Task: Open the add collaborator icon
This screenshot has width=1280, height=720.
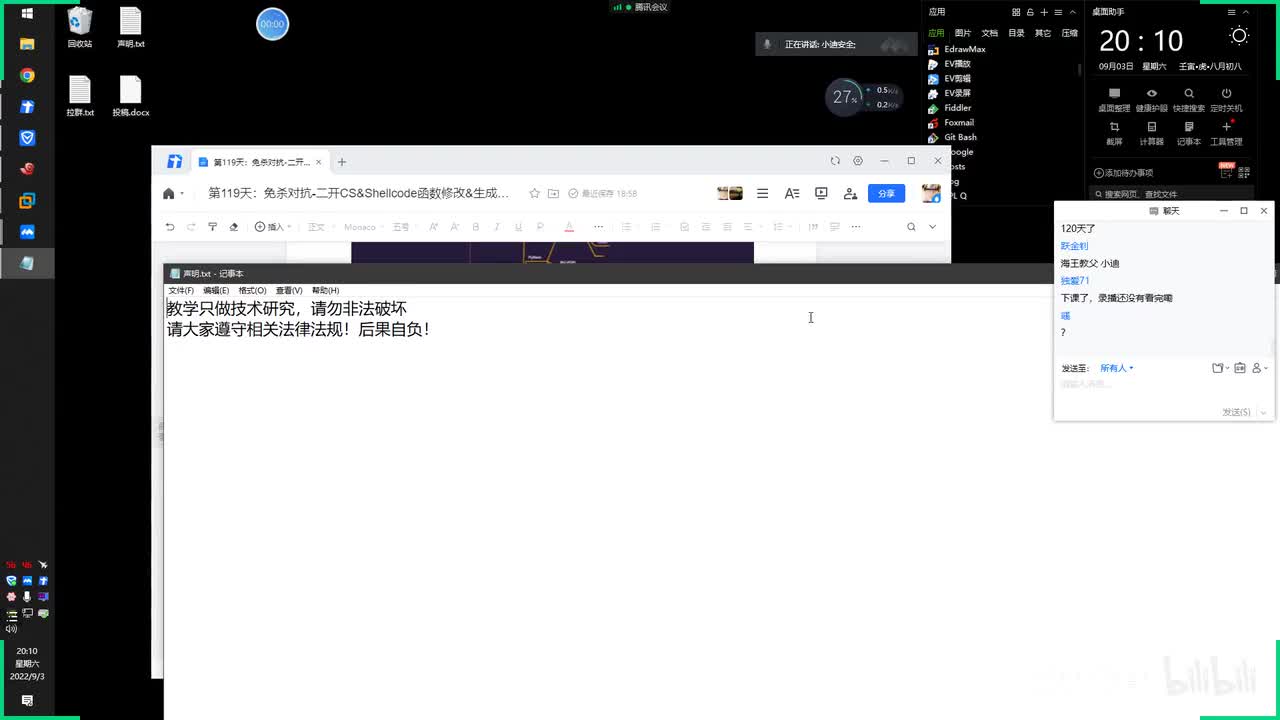Action: click(850, 194)
